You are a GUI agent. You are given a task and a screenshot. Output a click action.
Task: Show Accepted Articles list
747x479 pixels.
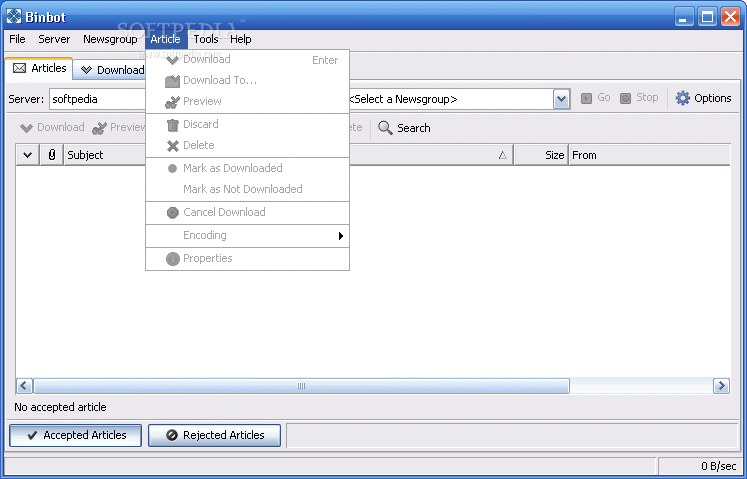(x=75, y=435)
